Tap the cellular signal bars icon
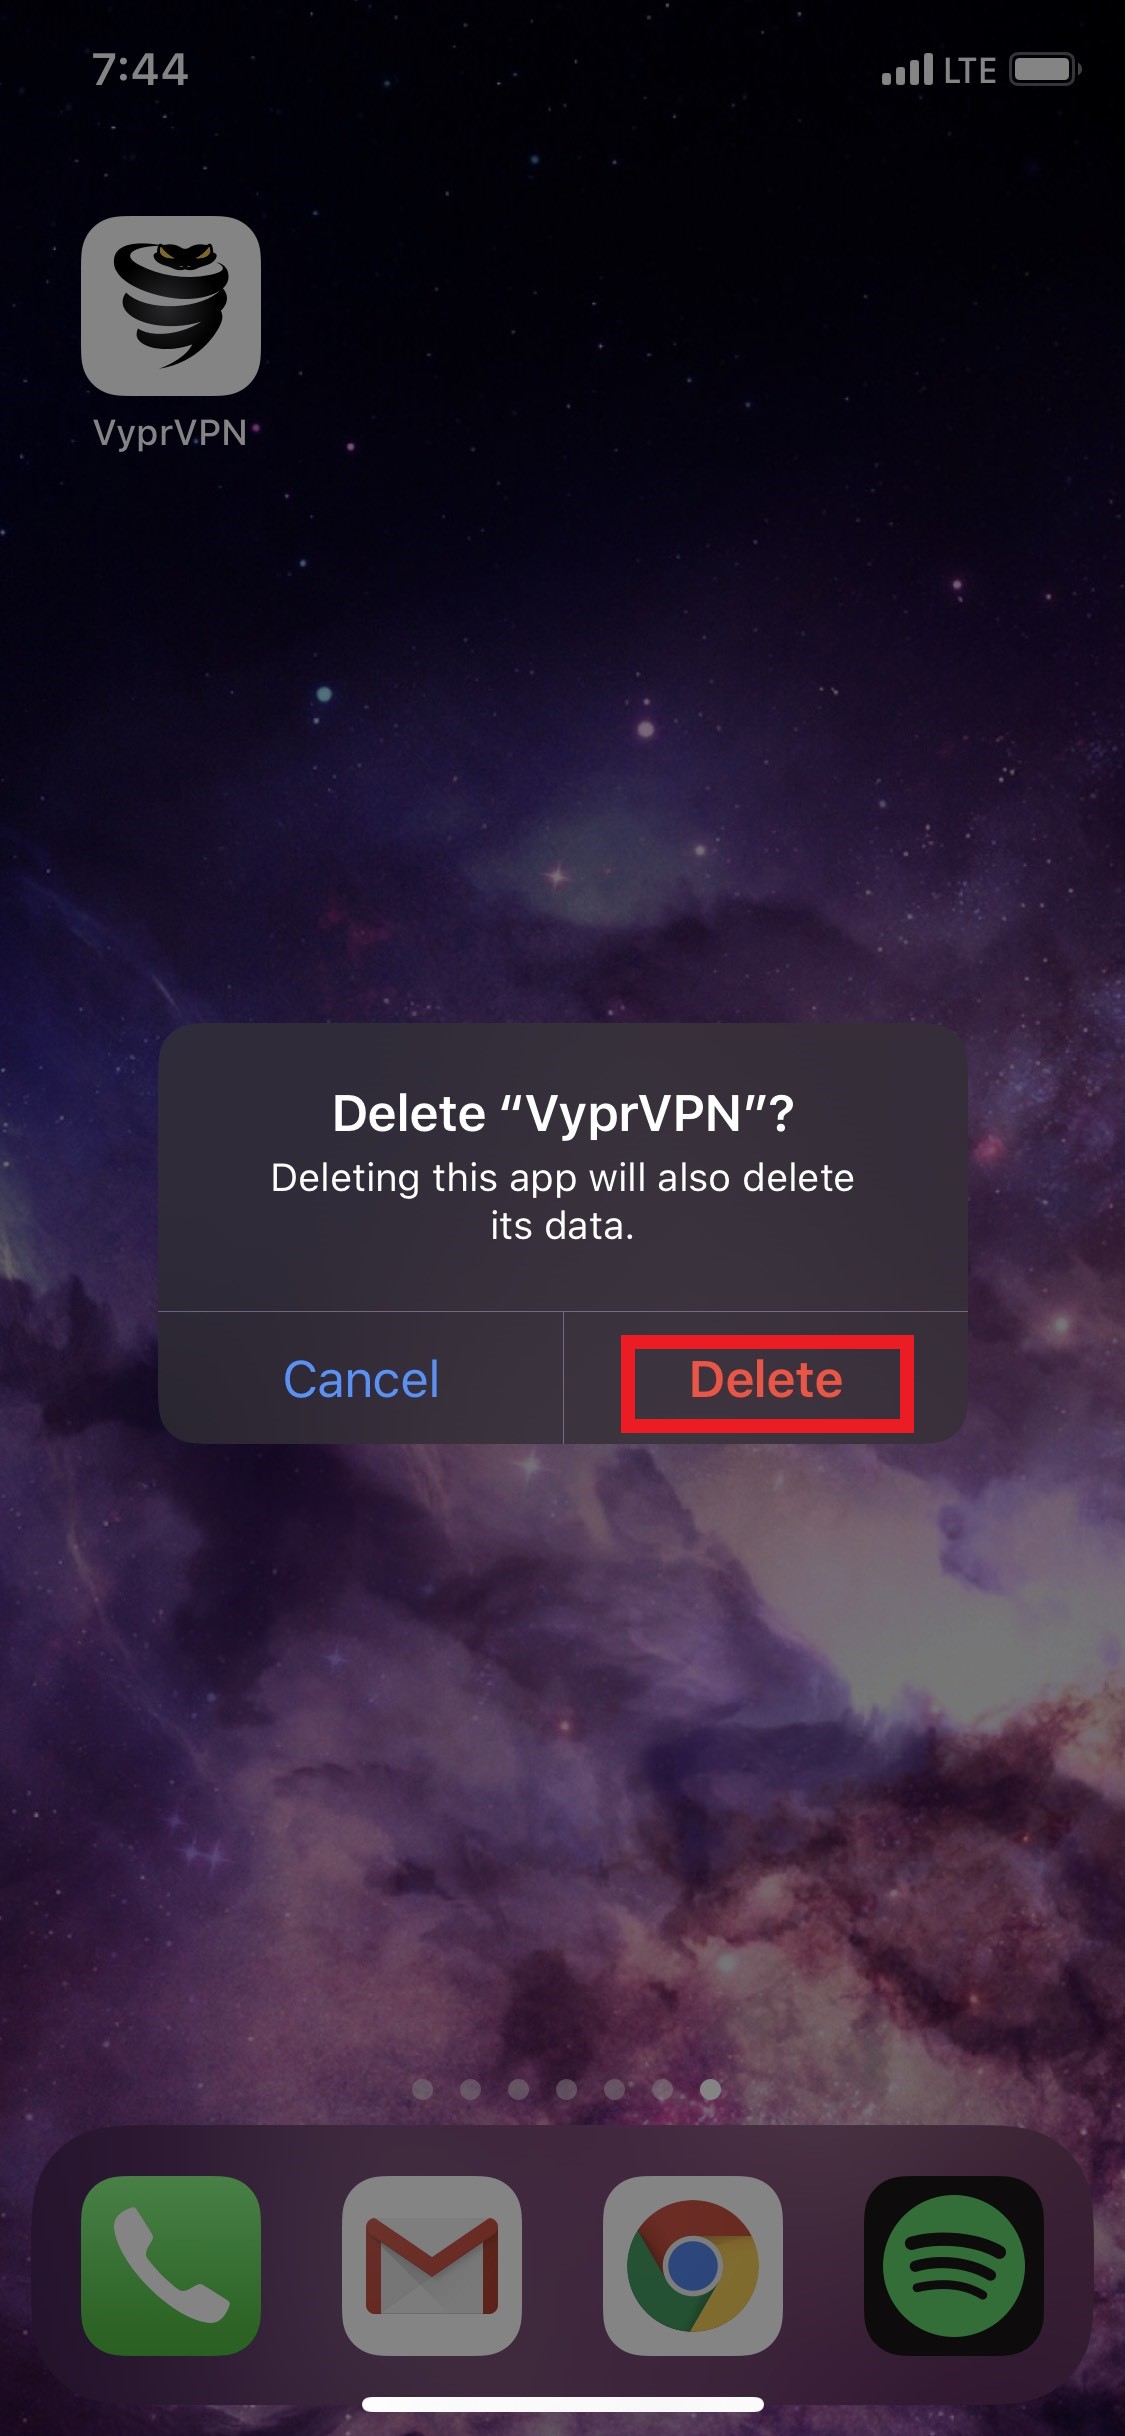 (x=907, y=70)
